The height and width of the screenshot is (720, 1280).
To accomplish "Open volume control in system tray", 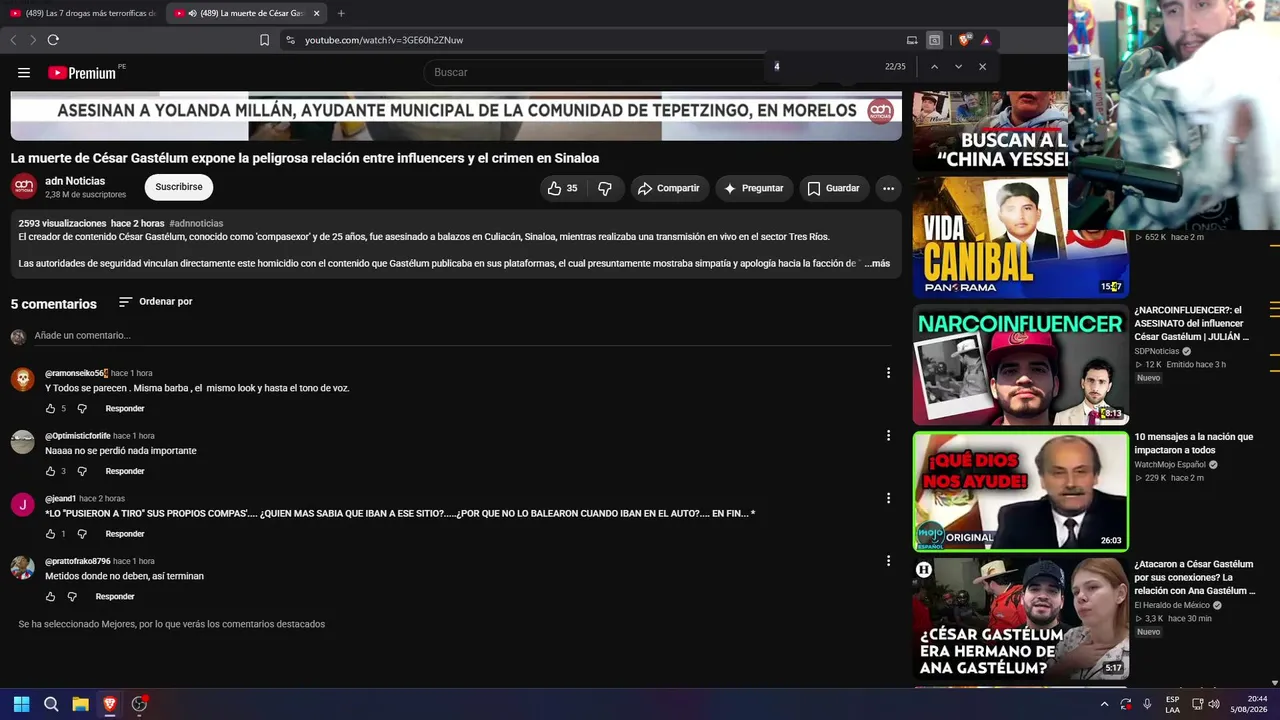I will coord(1214,704).
